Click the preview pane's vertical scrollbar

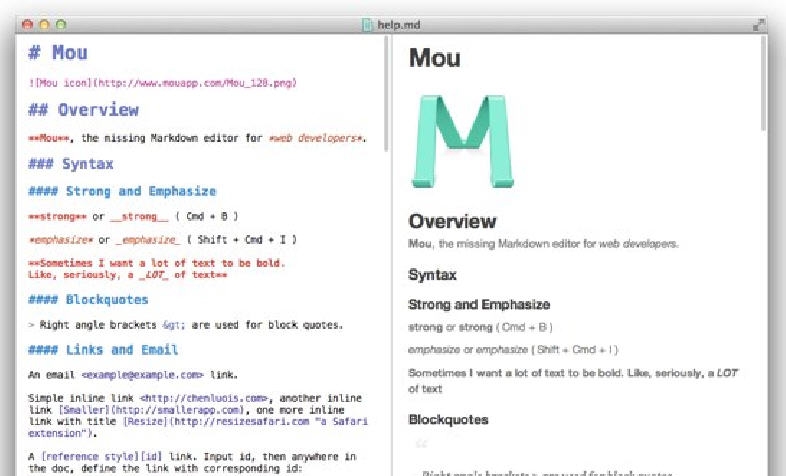(x=765, y=85)
